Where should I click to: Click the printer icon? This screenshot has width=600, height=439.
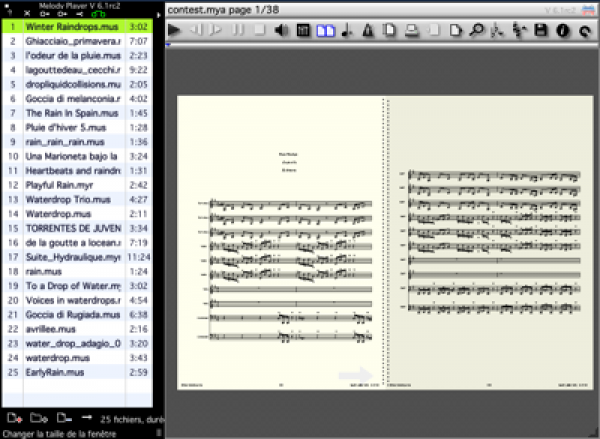[412, 32]
